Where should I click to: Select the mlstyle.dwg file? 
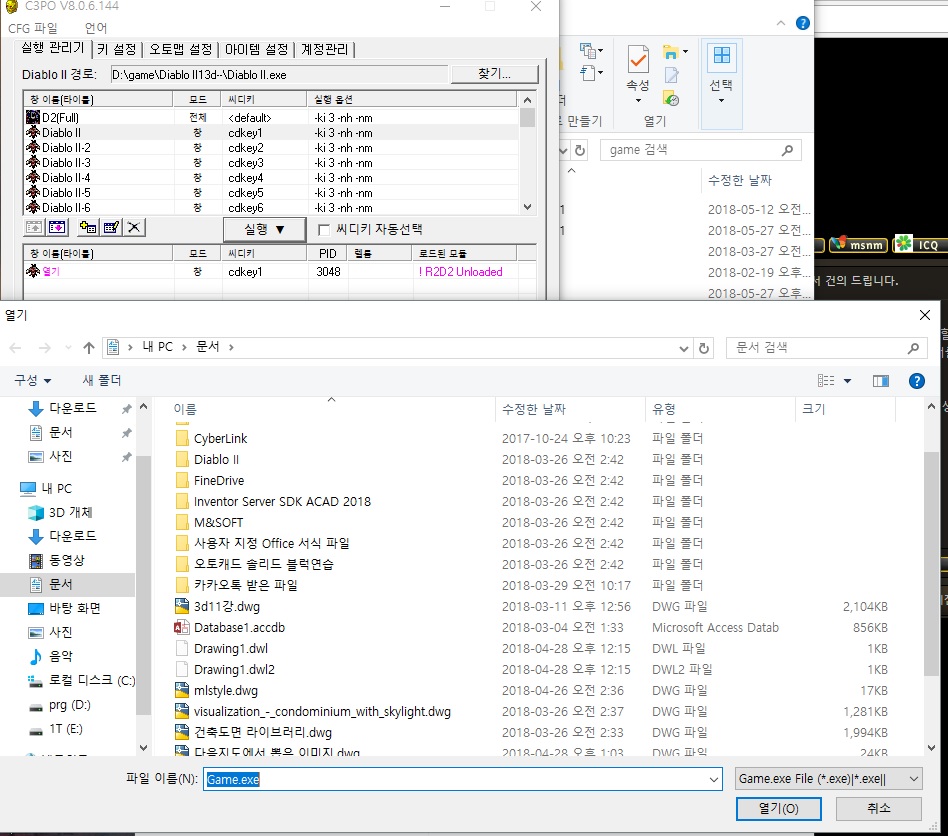(226, 691)
